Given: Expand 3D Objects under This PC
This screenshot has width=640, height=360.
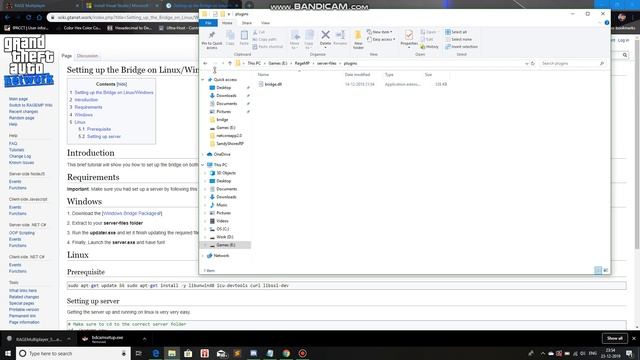Looking at the screenshot, I should 206,173.
